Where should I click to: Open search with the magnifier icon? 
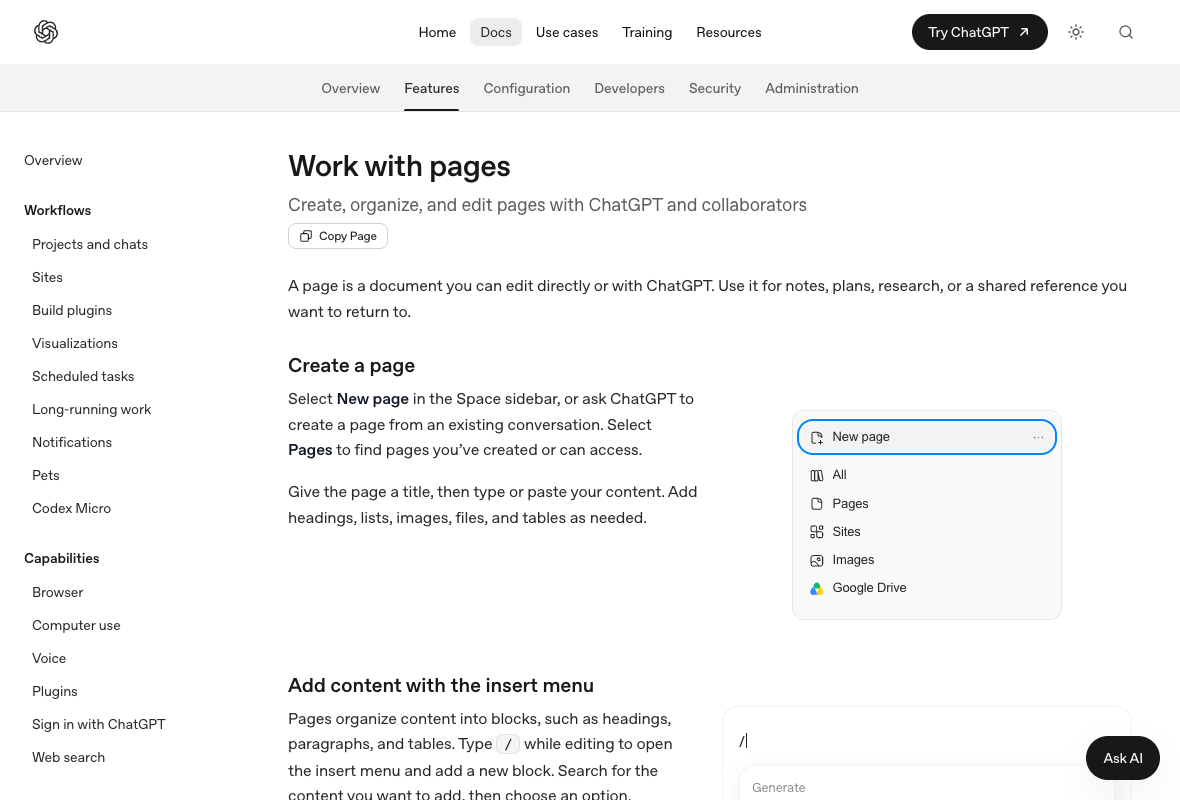(x=1126, y=32)
